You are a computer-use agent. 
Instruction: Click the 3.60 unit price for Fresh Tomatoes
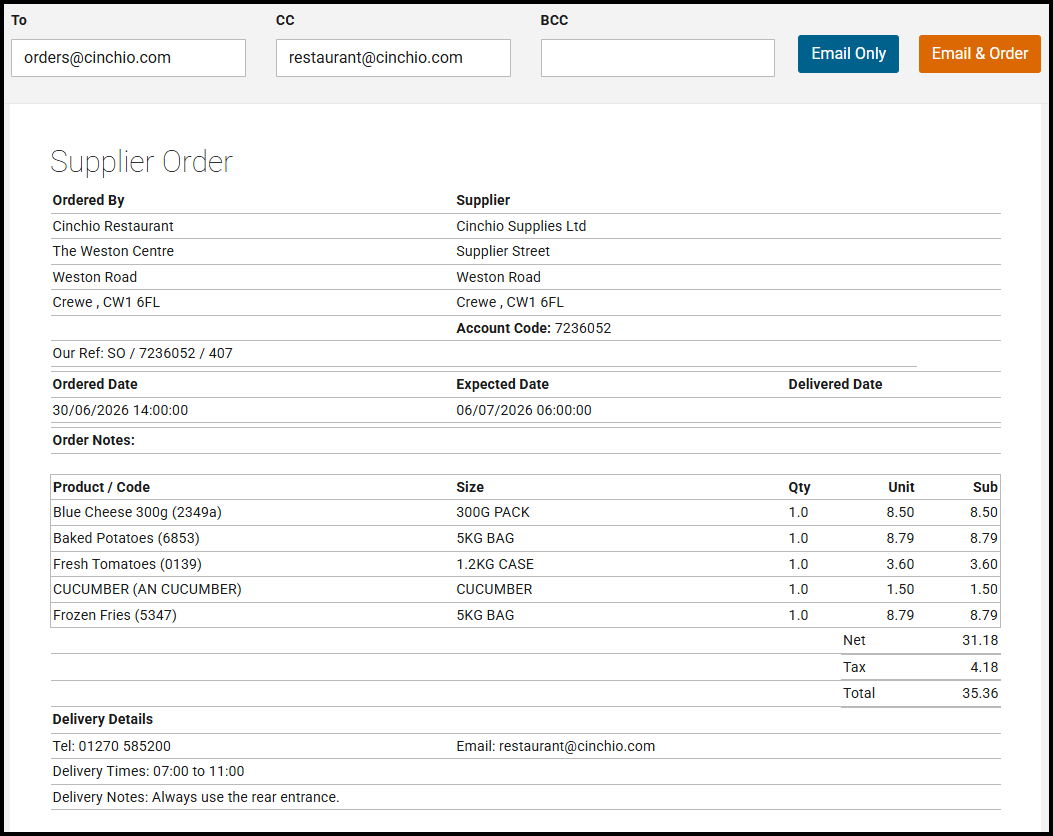click(900, 564)
